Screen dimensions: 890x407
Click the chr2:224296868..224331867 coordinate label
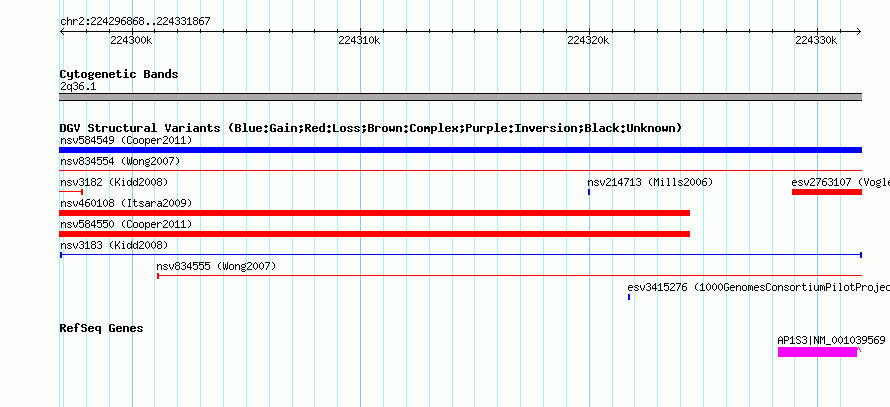point(135,22)
